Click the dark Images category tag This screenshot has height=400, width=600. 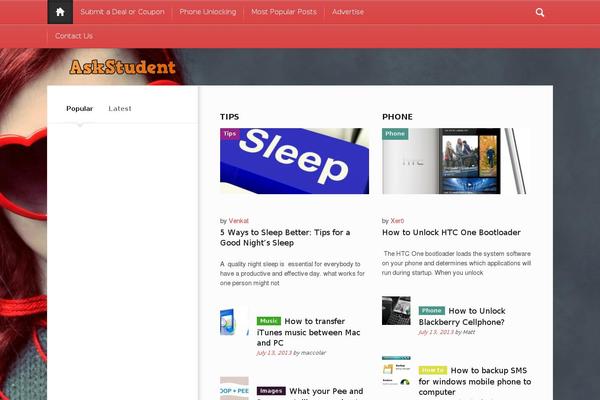coord(271,391)
